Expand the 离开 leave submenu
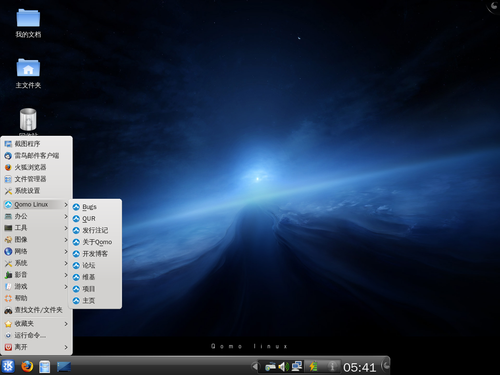This screenshot has width=500, height=375. coord(36,347)
